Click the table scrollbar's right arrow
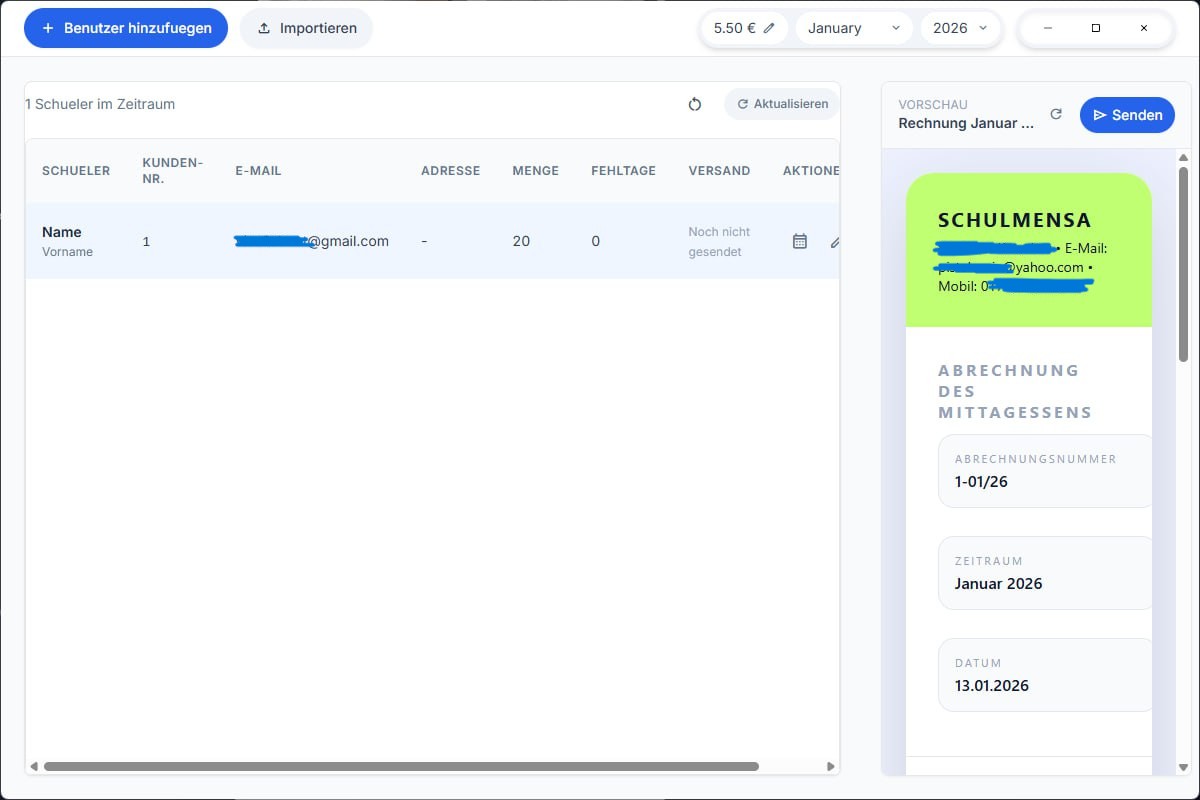This screenshot has height=800, width=1200. [831, 767]
